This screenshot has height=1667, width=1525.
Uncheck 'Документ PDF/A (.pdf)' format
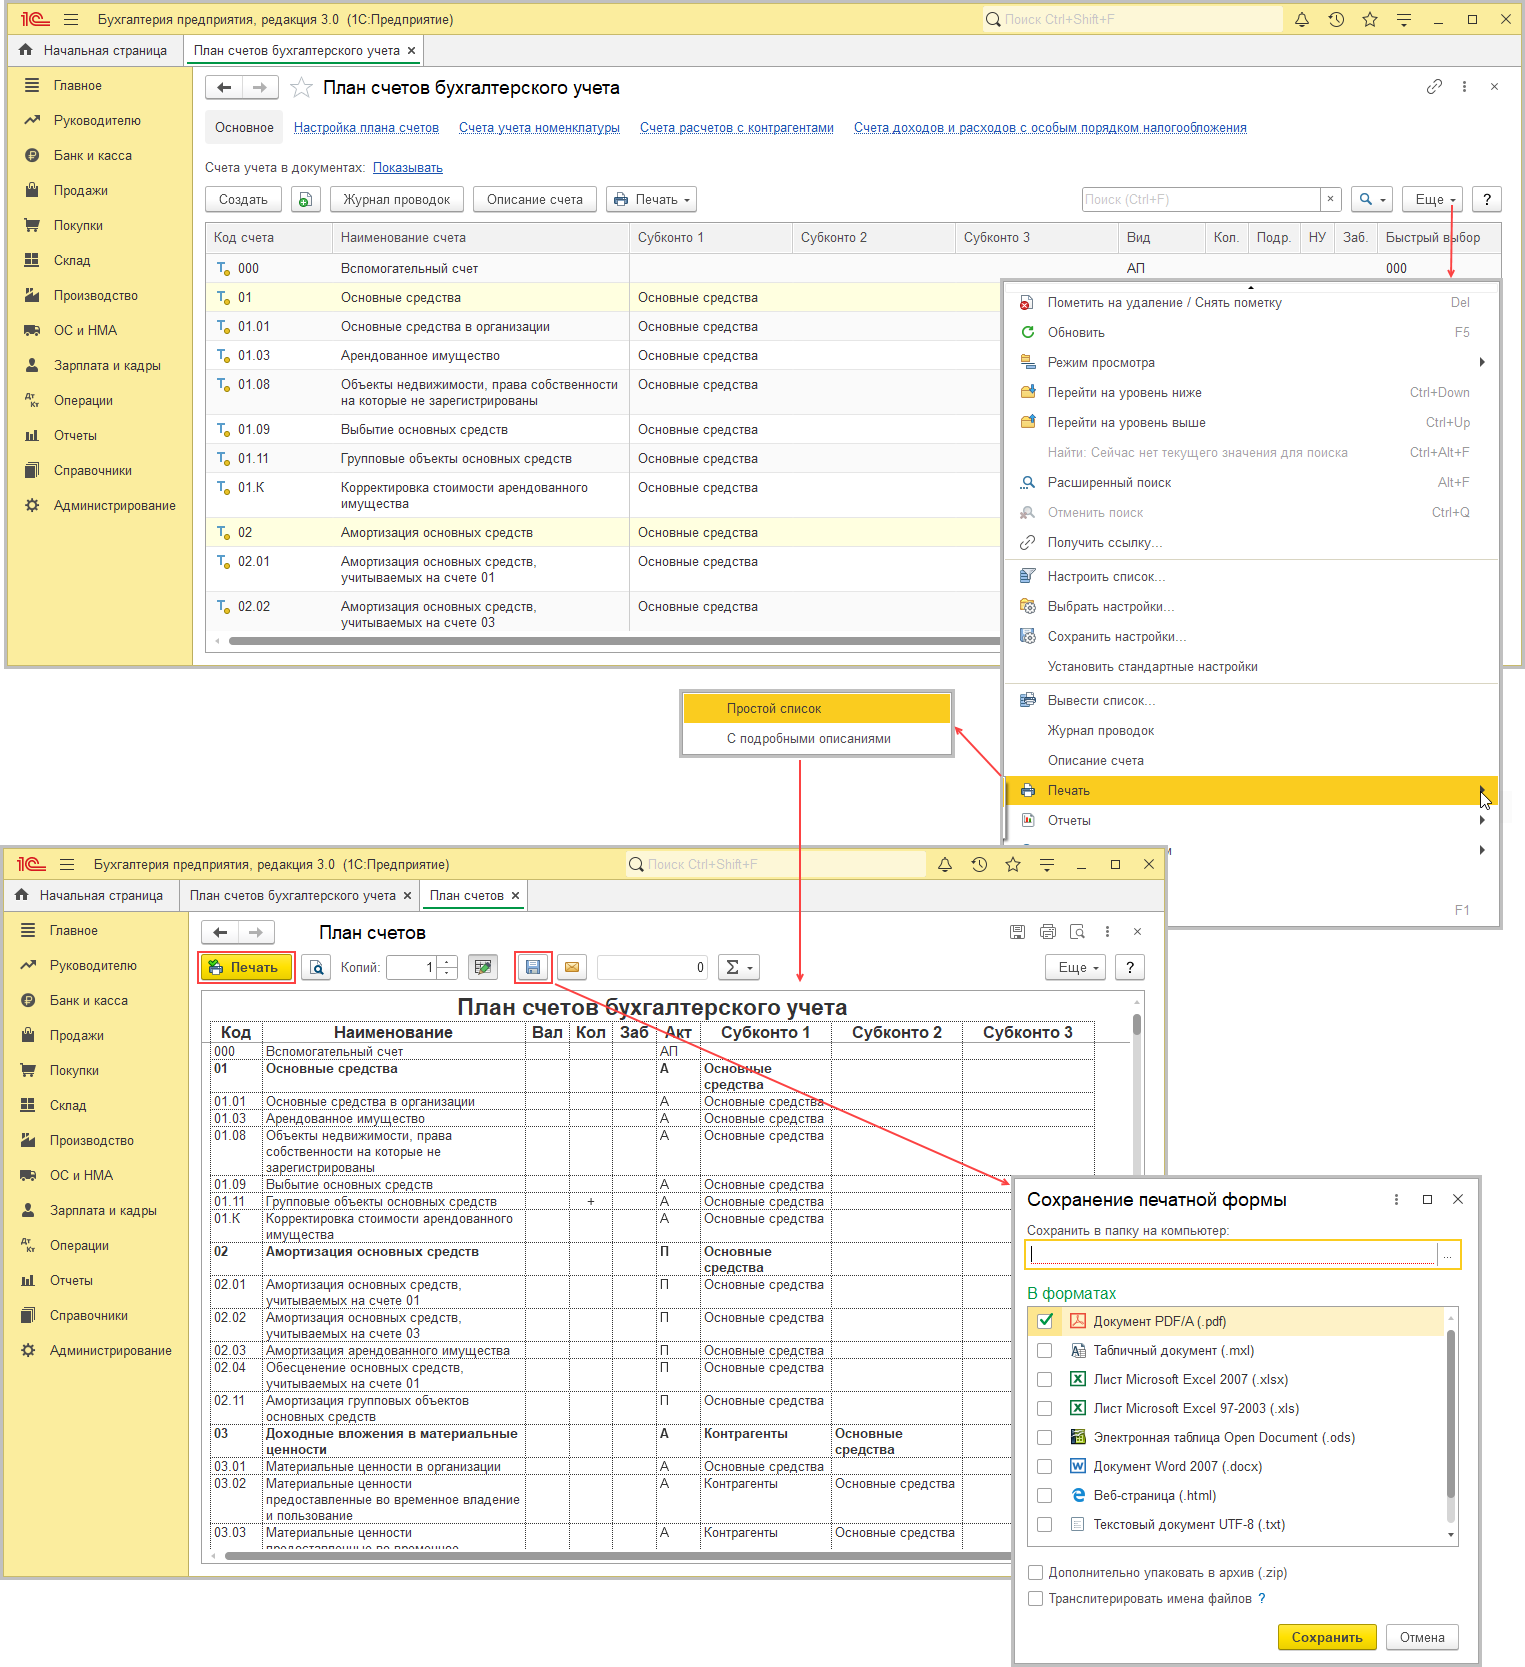click(1045, 1321)
